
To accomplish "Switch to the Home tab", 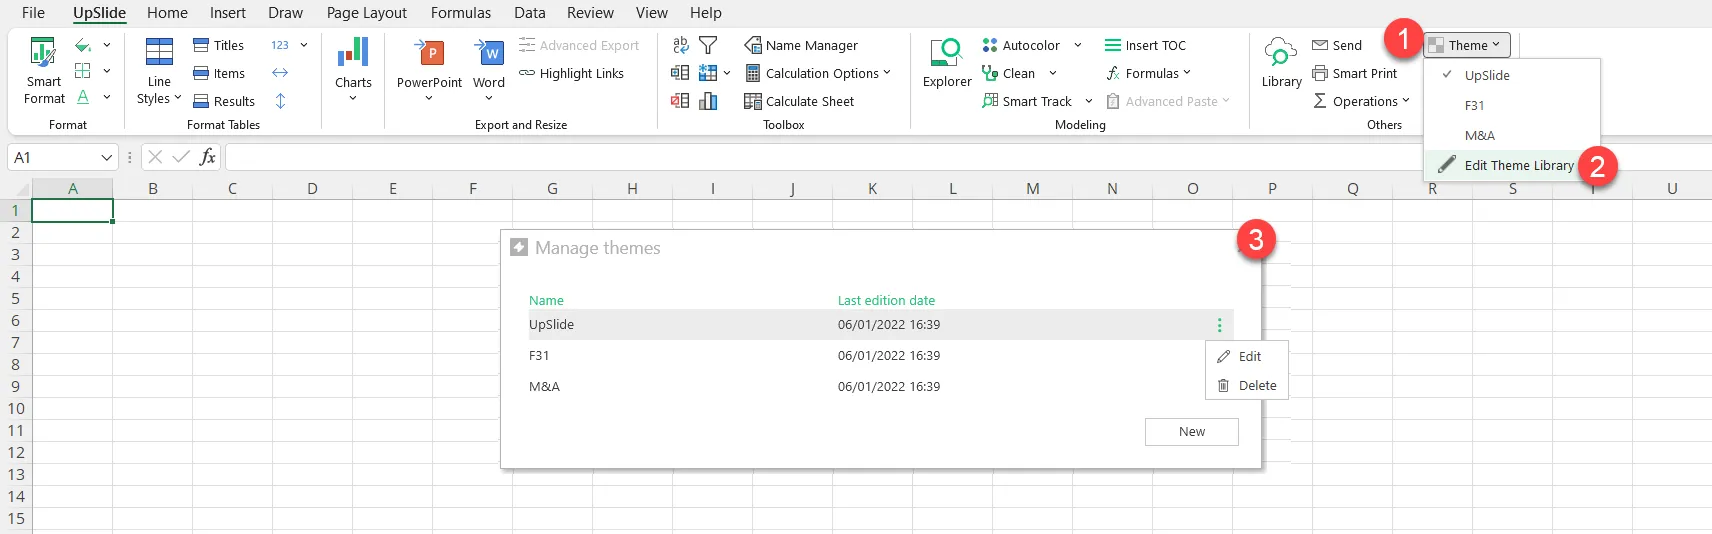I will 167,13.
